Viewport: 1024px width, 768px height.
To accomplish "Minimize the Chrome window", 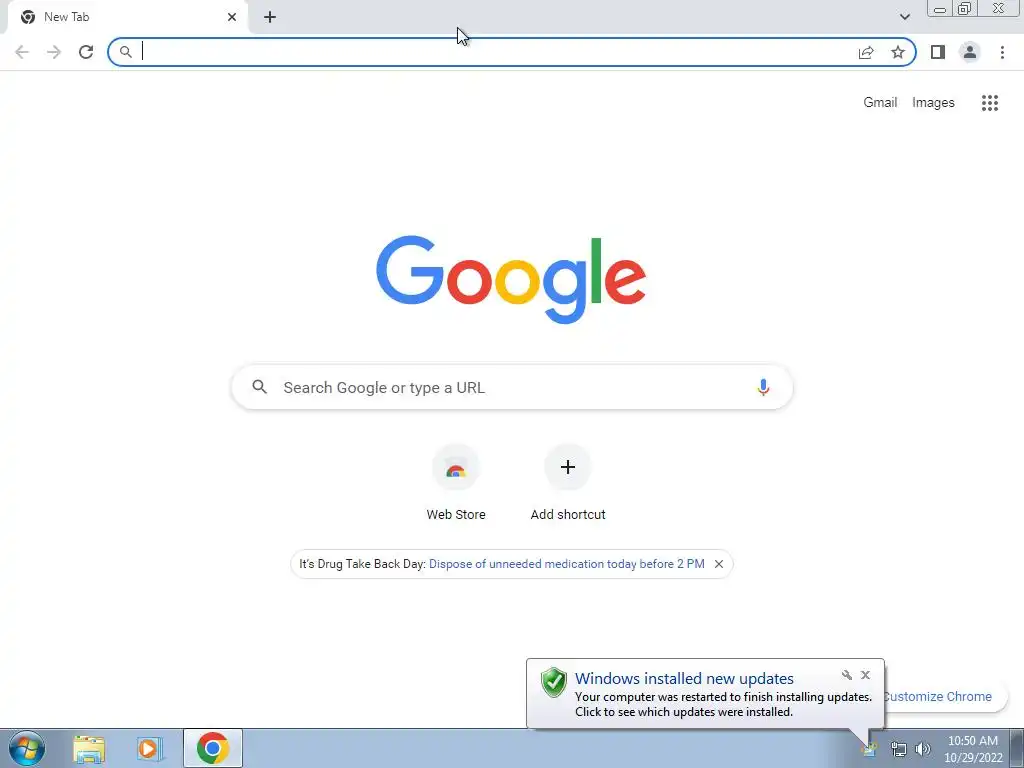I will click(x=940, y=9).
